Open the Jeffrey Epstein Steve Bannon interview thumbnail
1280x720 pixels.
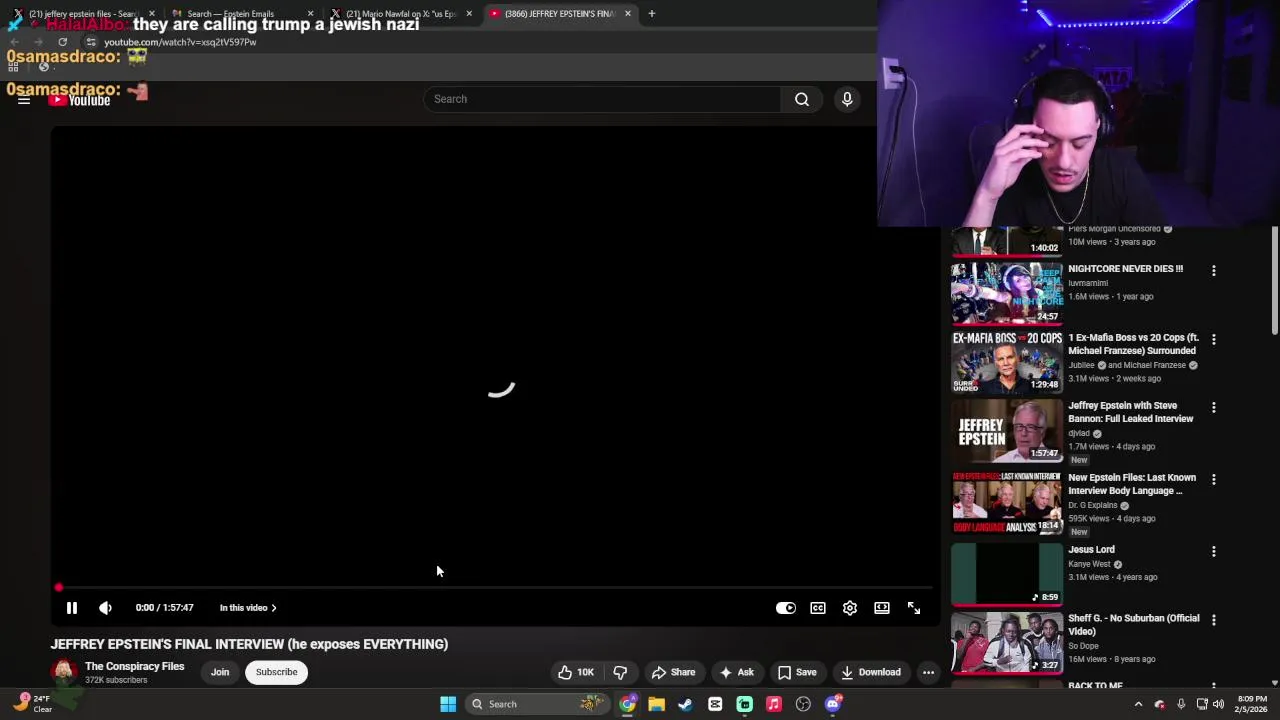[1007, 431]
